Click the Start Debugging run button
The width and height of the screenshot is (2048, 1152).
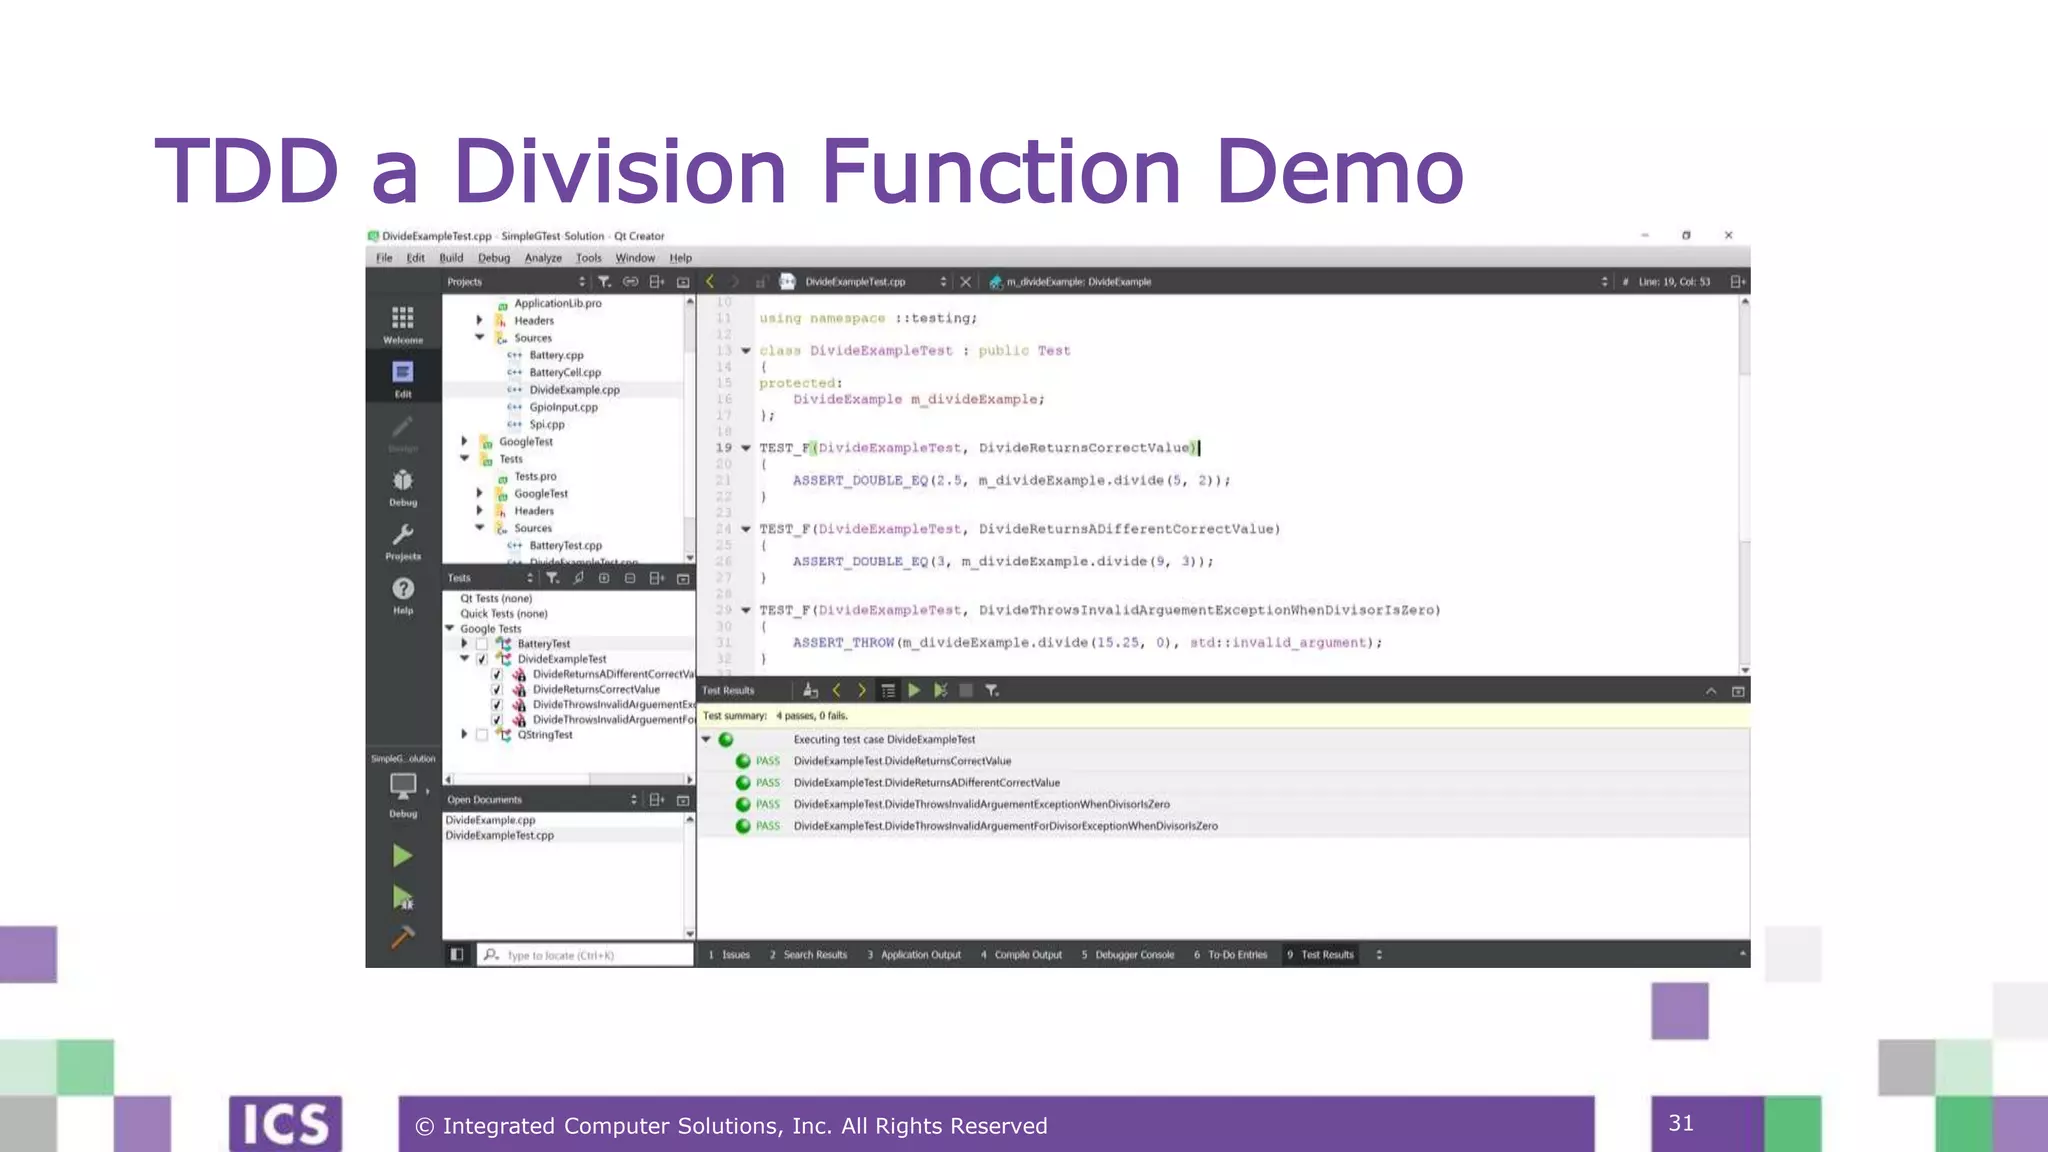[x=402, y=898]
